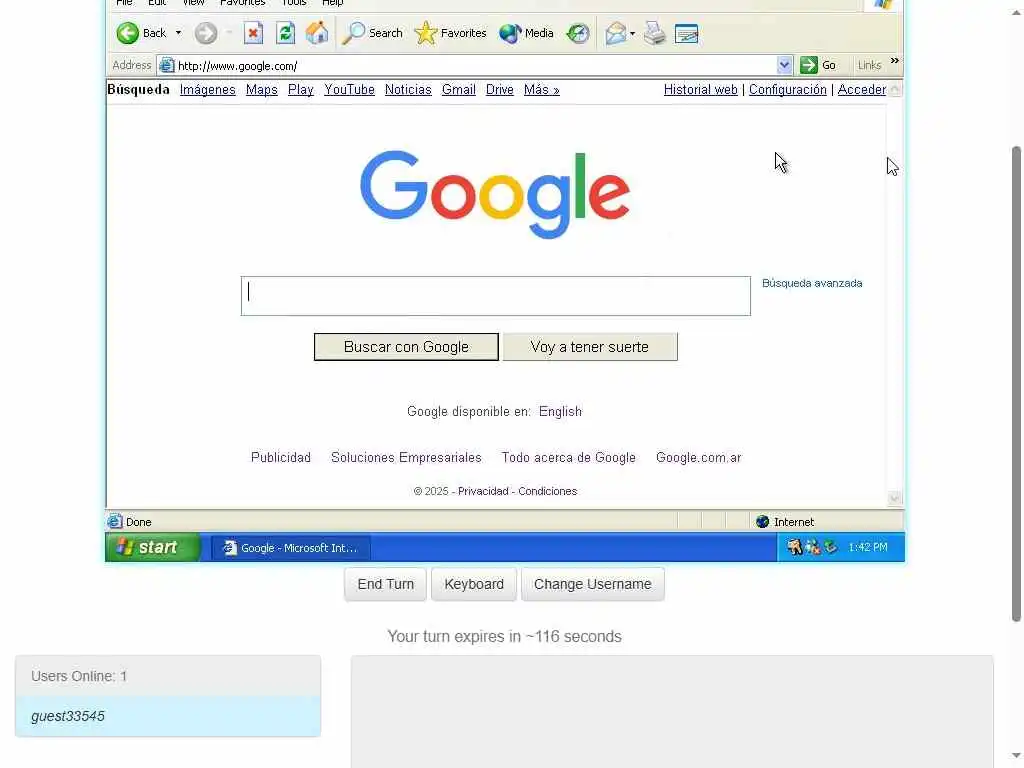Open Soluciones Empresariales link
1024x768 pixels.
[406, 457]
